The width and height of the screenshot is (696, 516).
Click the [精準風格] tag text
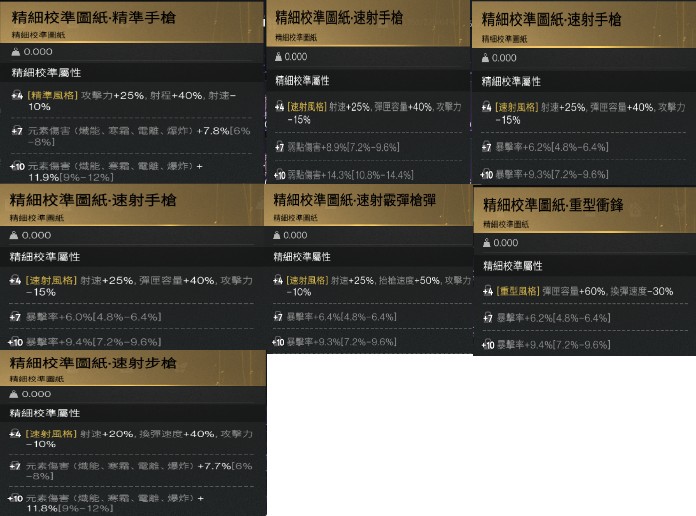pyautogui.click(x=52, y=95)
